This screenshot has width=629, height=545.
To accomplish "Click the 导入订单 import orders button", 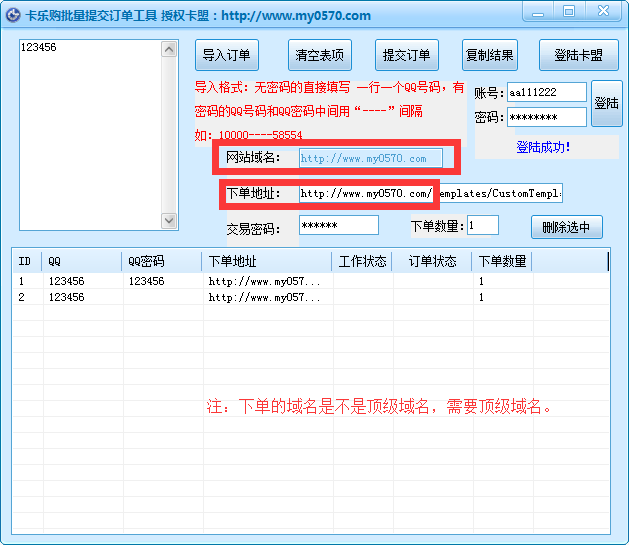I will coord(226,55).
